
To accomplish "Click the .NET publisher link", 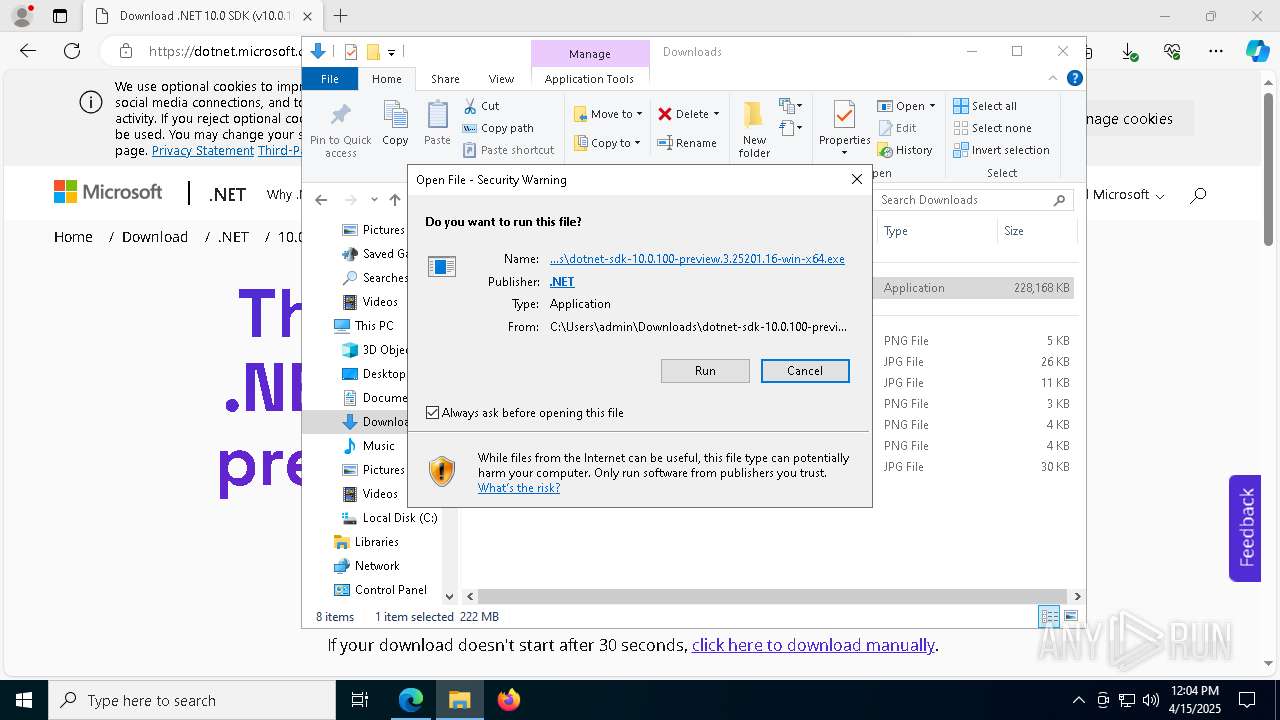I will point(562,282).
